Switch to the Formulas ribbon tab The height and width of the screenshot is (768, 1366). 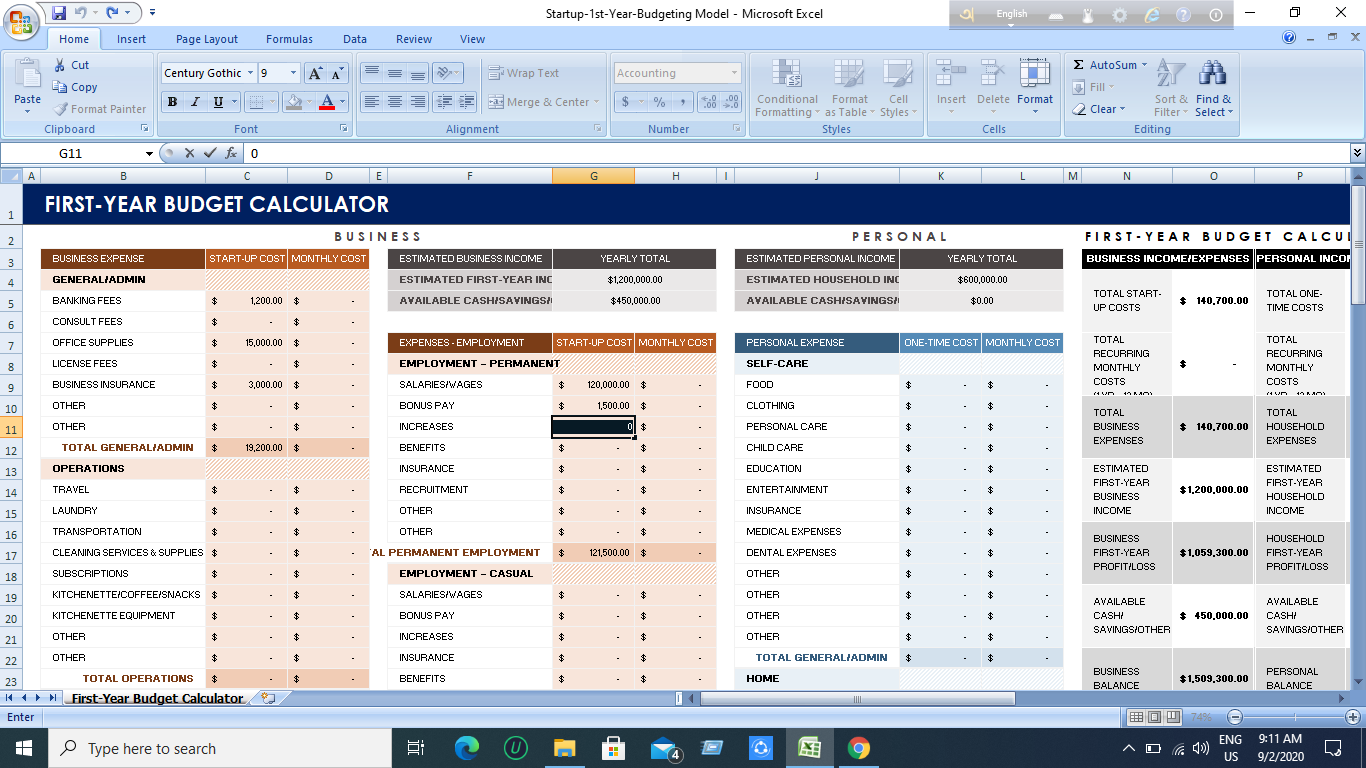[x=289, y=38]
